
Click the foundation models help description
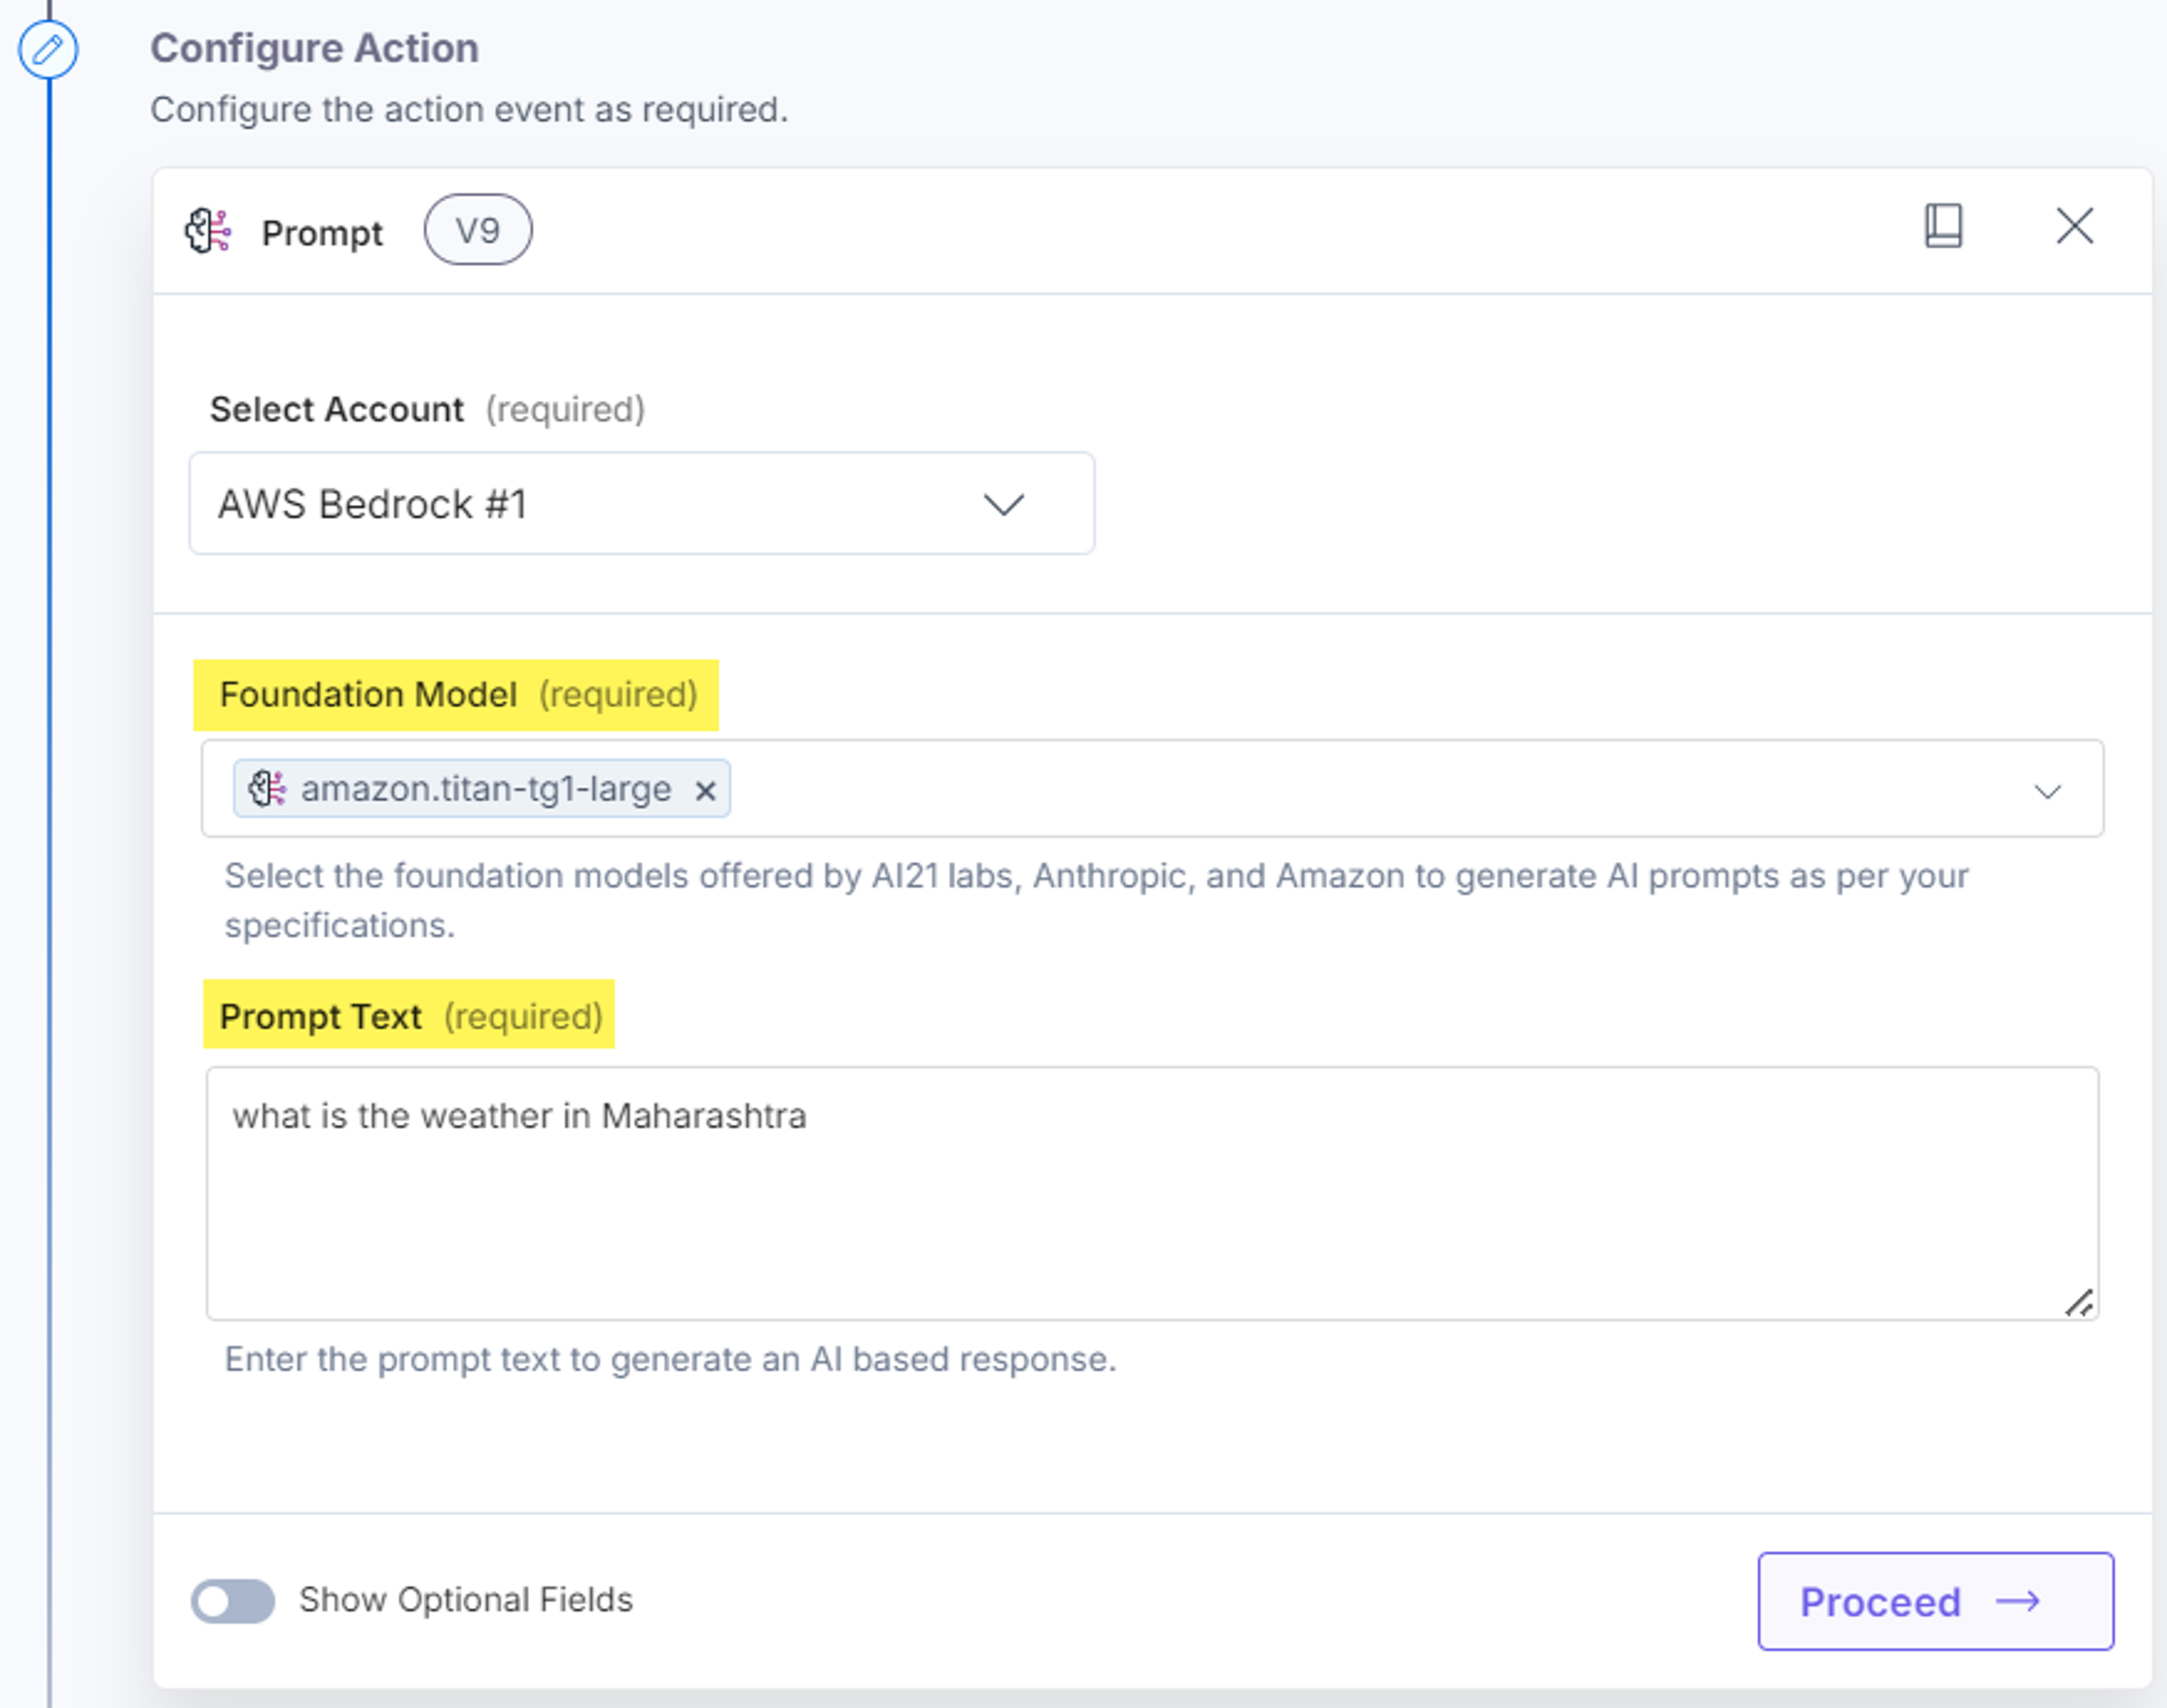(x=1096, y=900)
